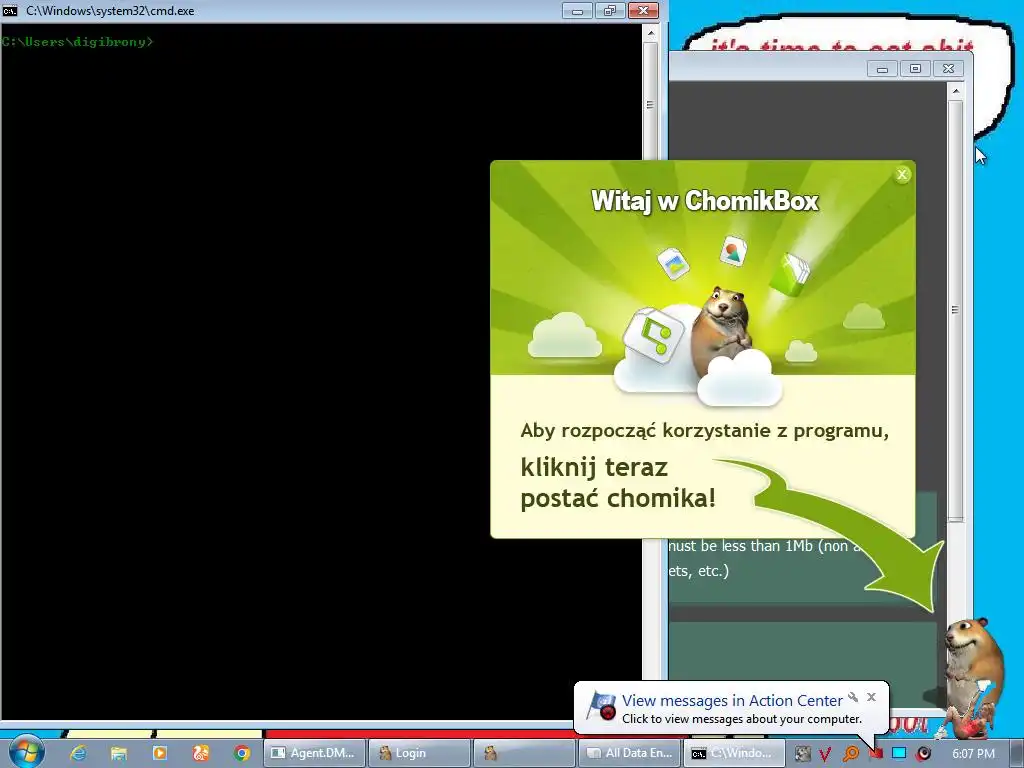Close the cmd.exe window
The image size is (1024, 768).
pyautogui.click(x=643, y=10)
